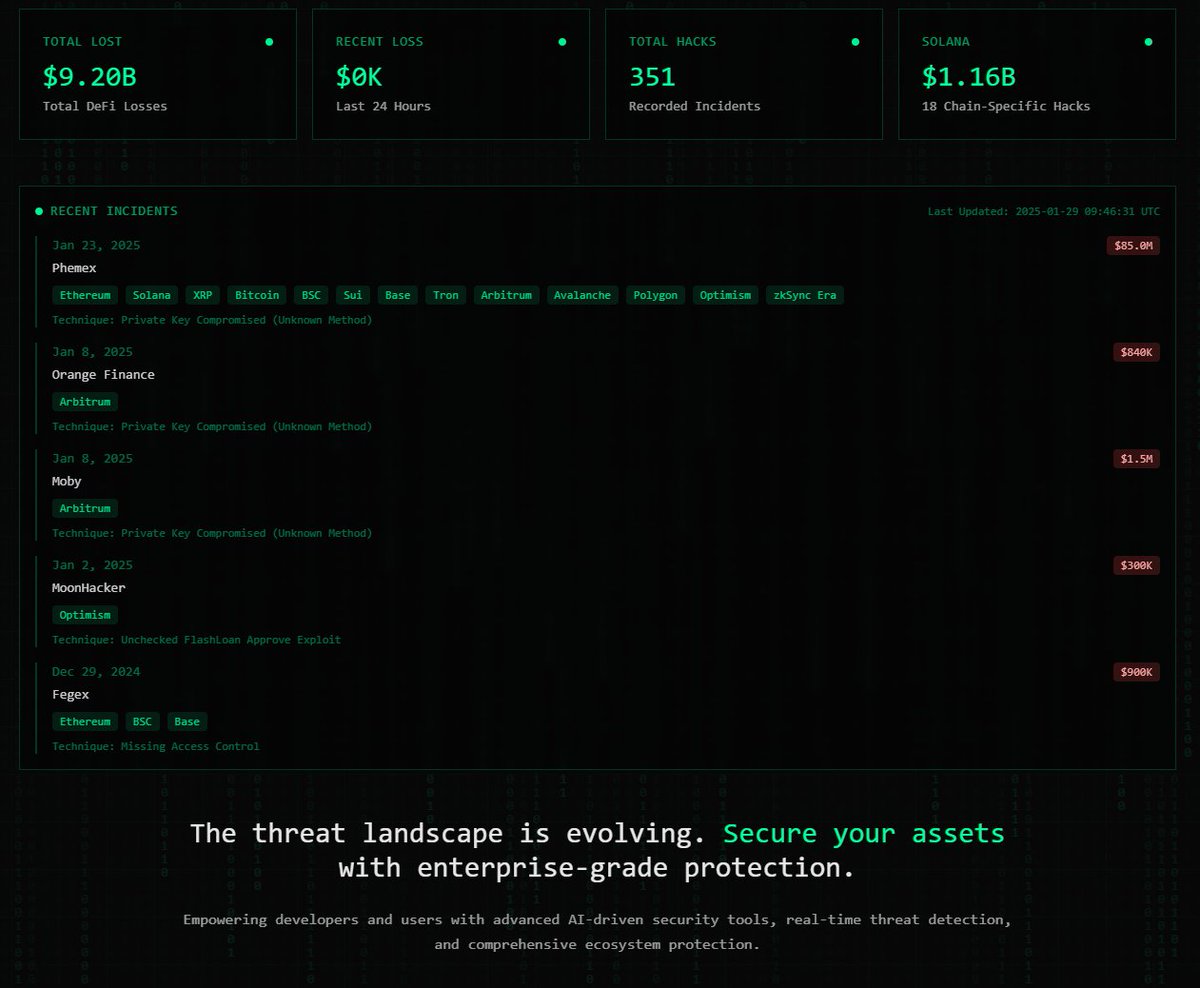
Task: Select the Tron chain tag
Action: (x=446, y=295)
